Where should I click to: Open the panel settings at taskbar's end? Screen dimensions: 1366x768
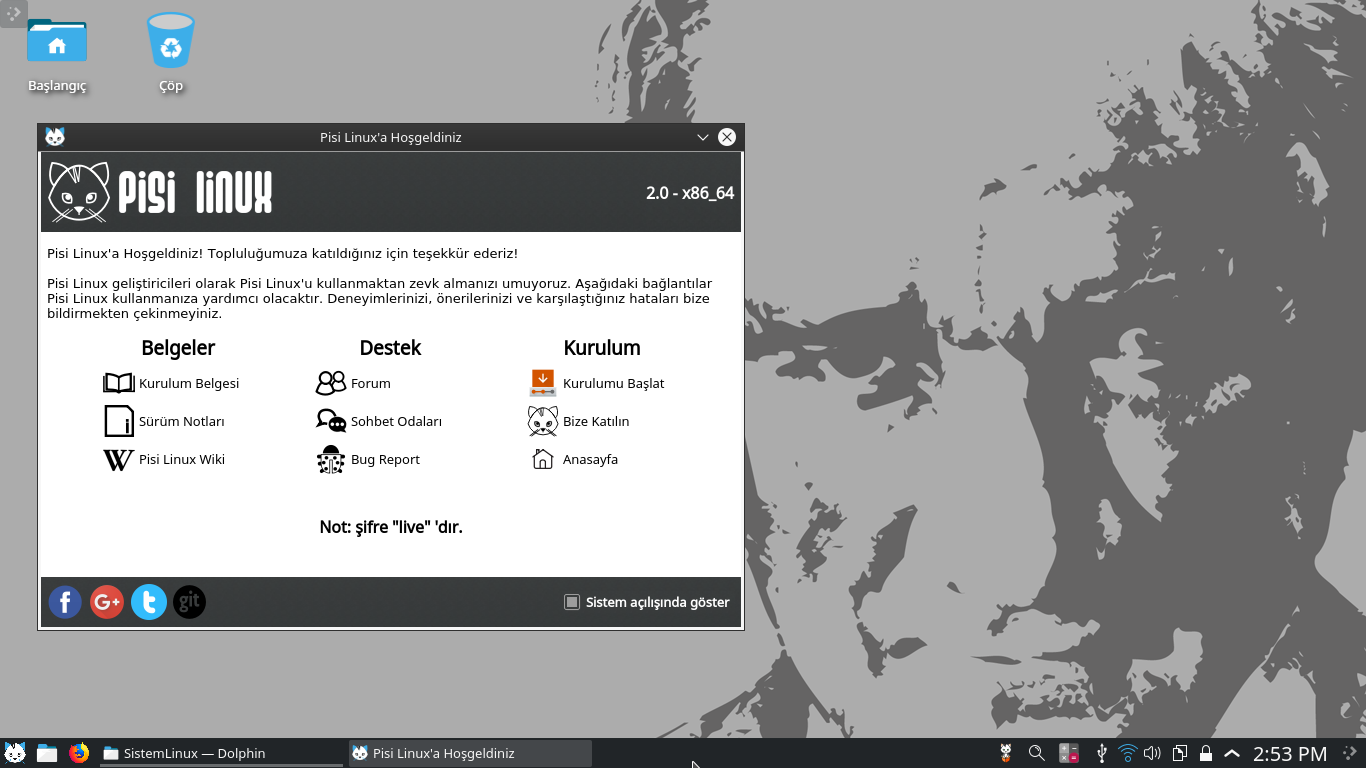click(1350, 753)
